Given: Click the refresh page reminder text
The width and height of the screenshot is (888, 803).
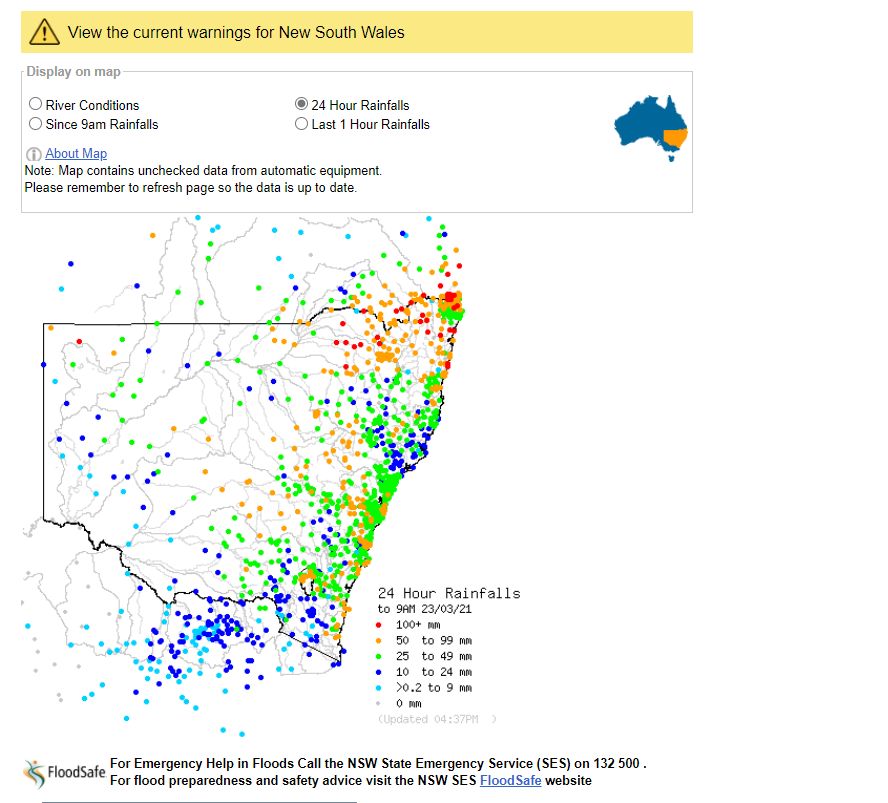Looking at the screenshot, I should (x=191, y=187).
